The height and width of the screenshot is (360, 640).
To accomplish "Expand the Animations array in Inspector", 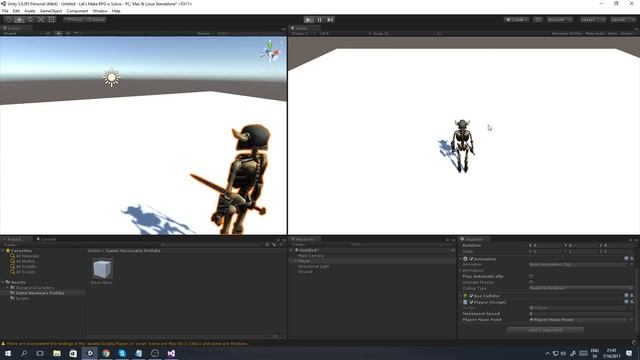I will click(460, 270).
